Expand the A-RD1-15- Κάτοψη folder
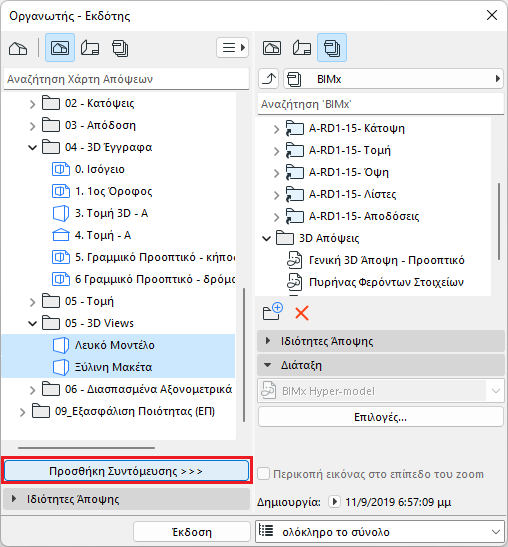508x547 pixels. 276,129
